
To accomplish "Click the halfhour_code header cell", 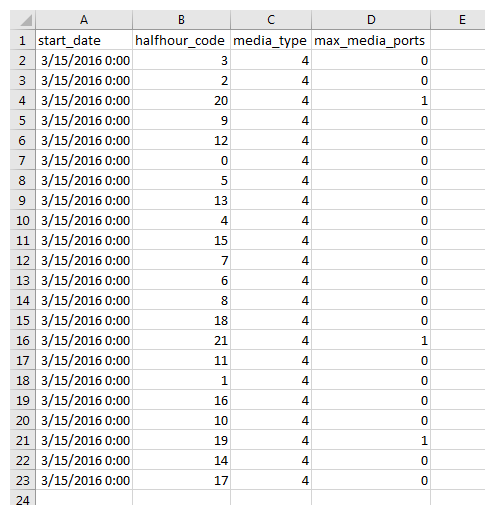I will pos(181,40).
